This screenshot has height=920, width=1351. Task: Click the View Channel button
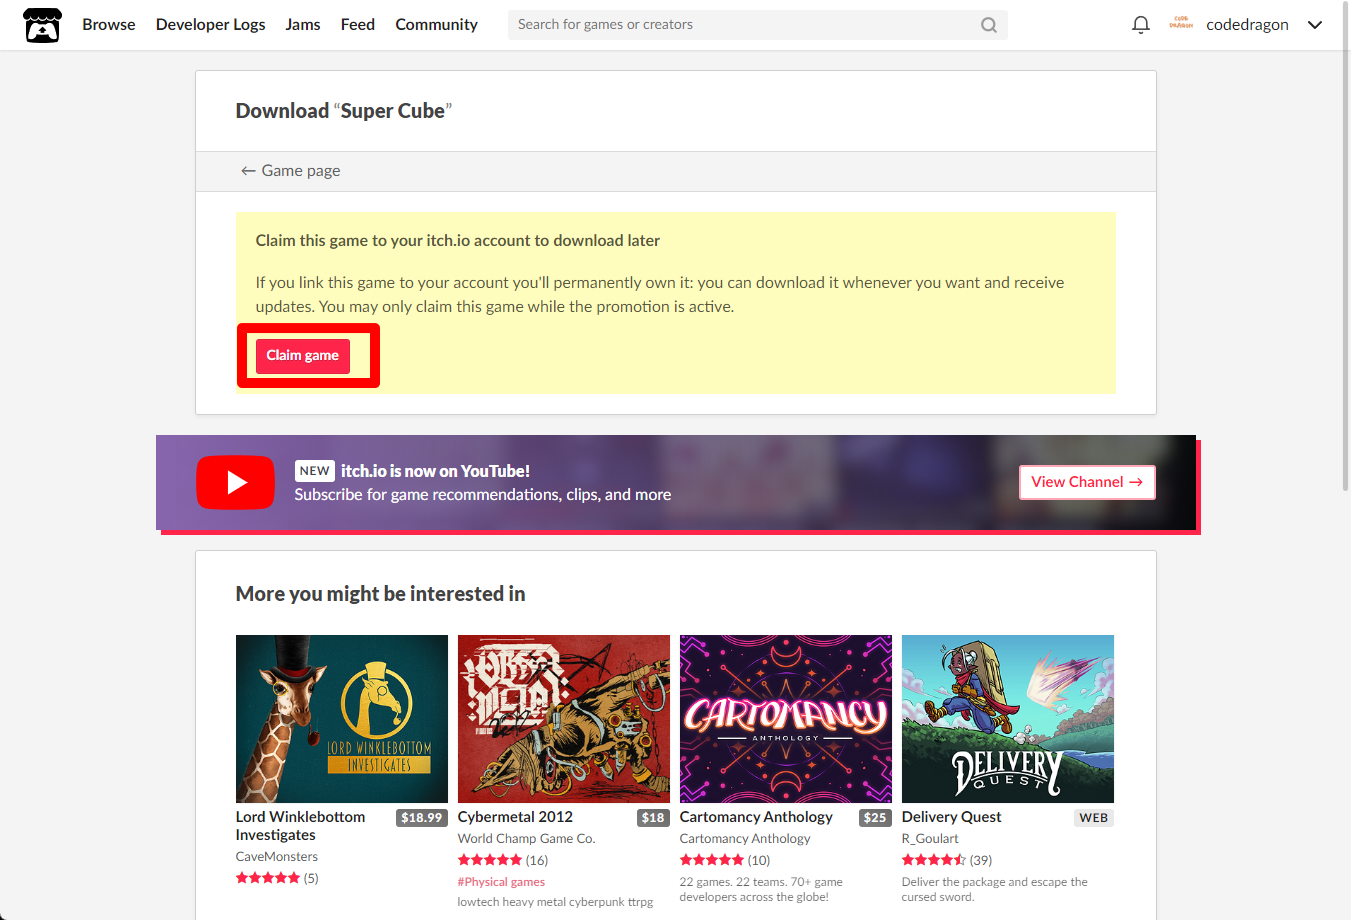click(1087, 482)
